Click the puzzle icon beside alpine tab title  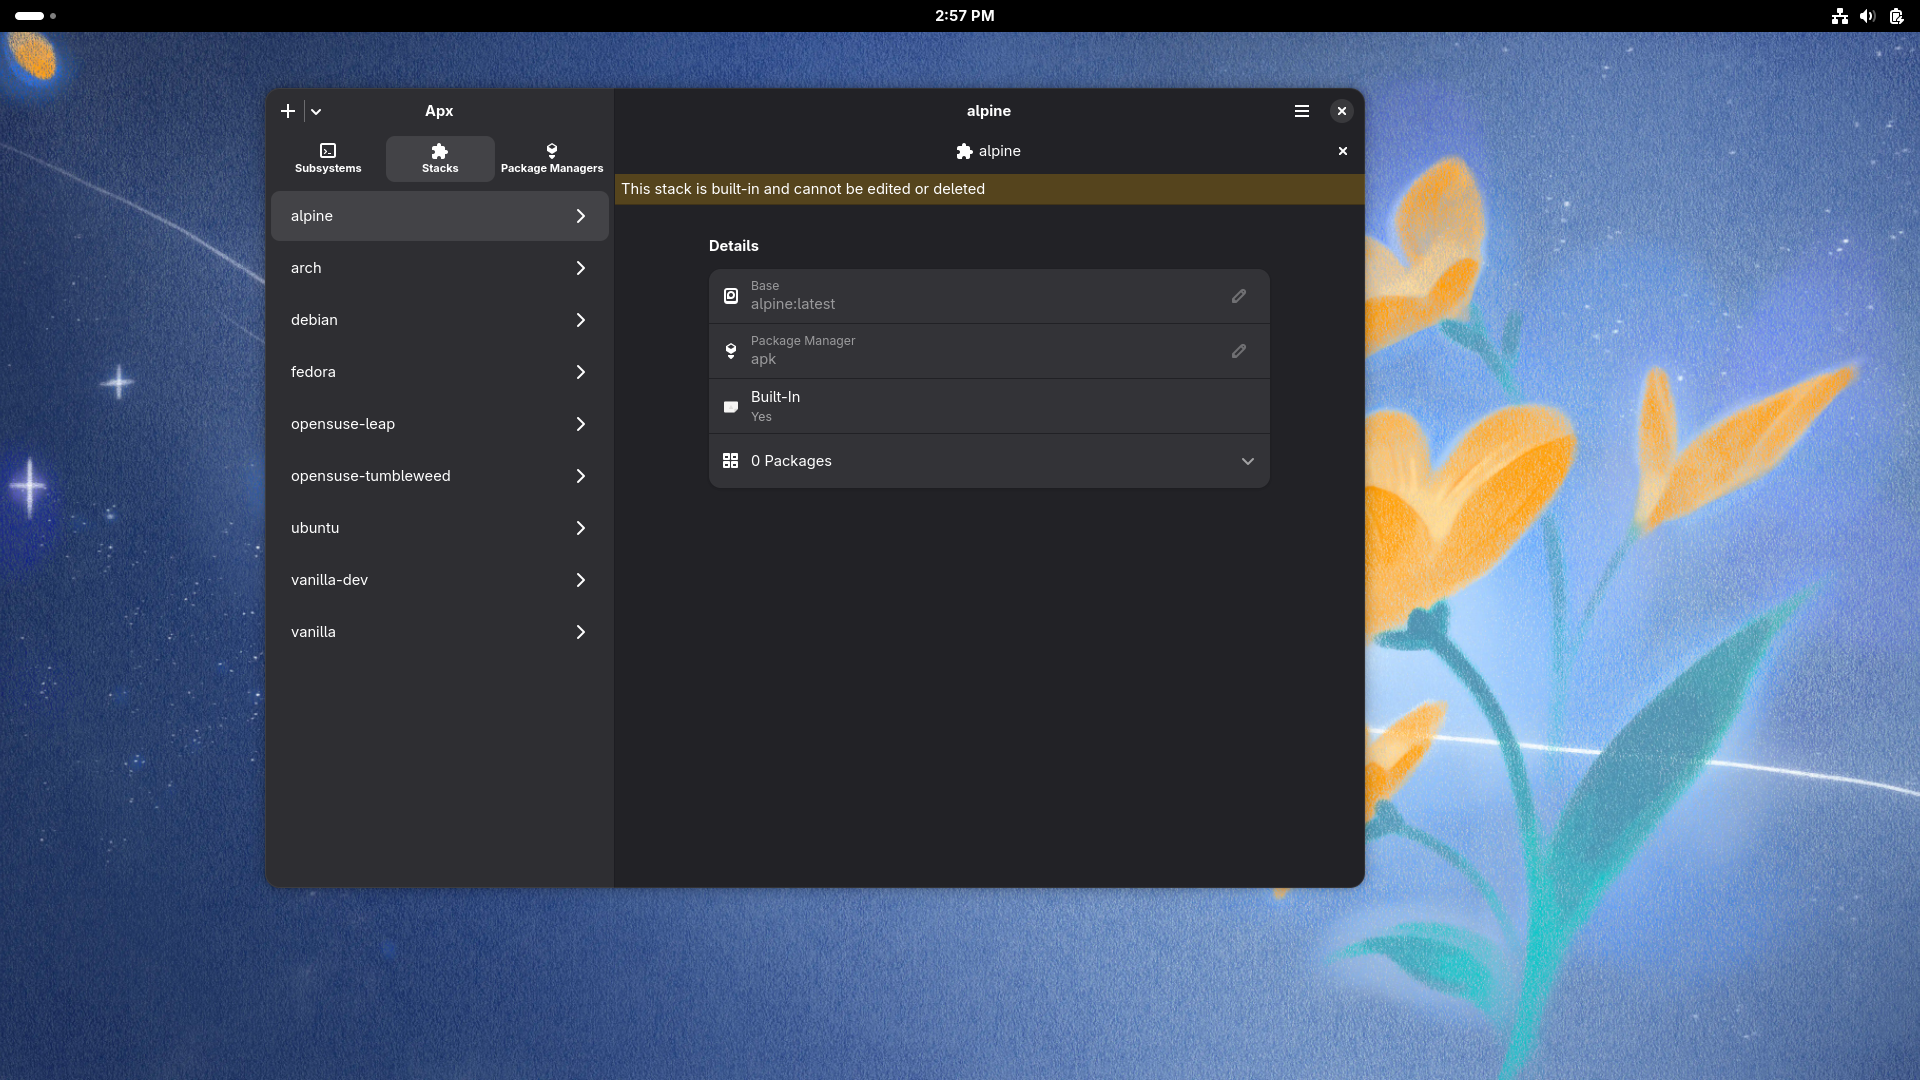[964, 151]
